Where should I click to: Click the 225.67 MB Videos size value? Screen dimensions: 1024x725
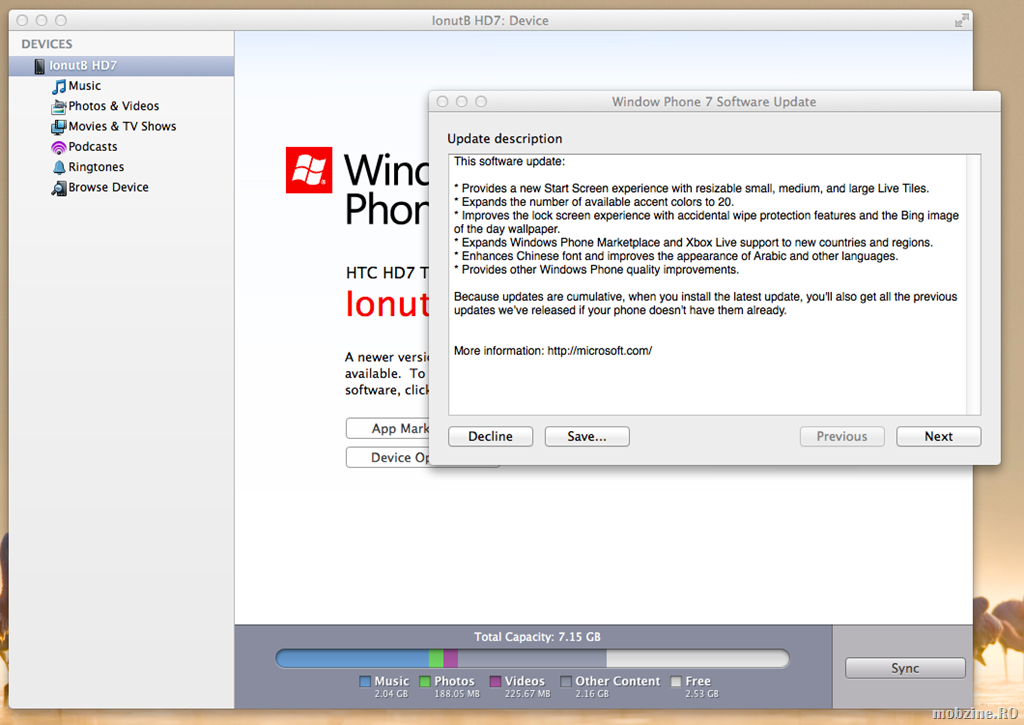click(x=528, y=694)
